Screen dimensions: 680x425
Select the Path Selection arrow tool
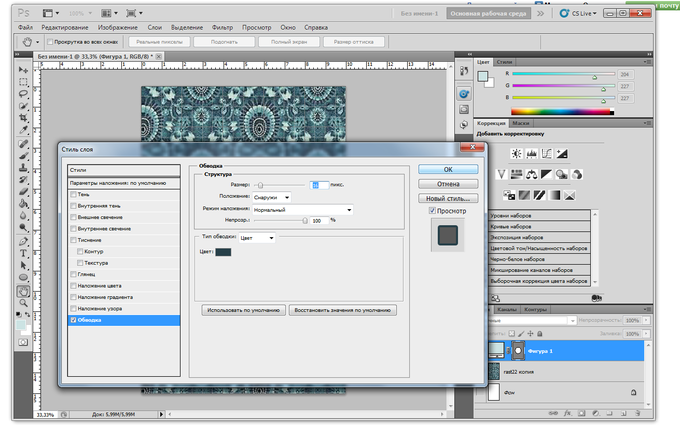click(x=23, y=265)
